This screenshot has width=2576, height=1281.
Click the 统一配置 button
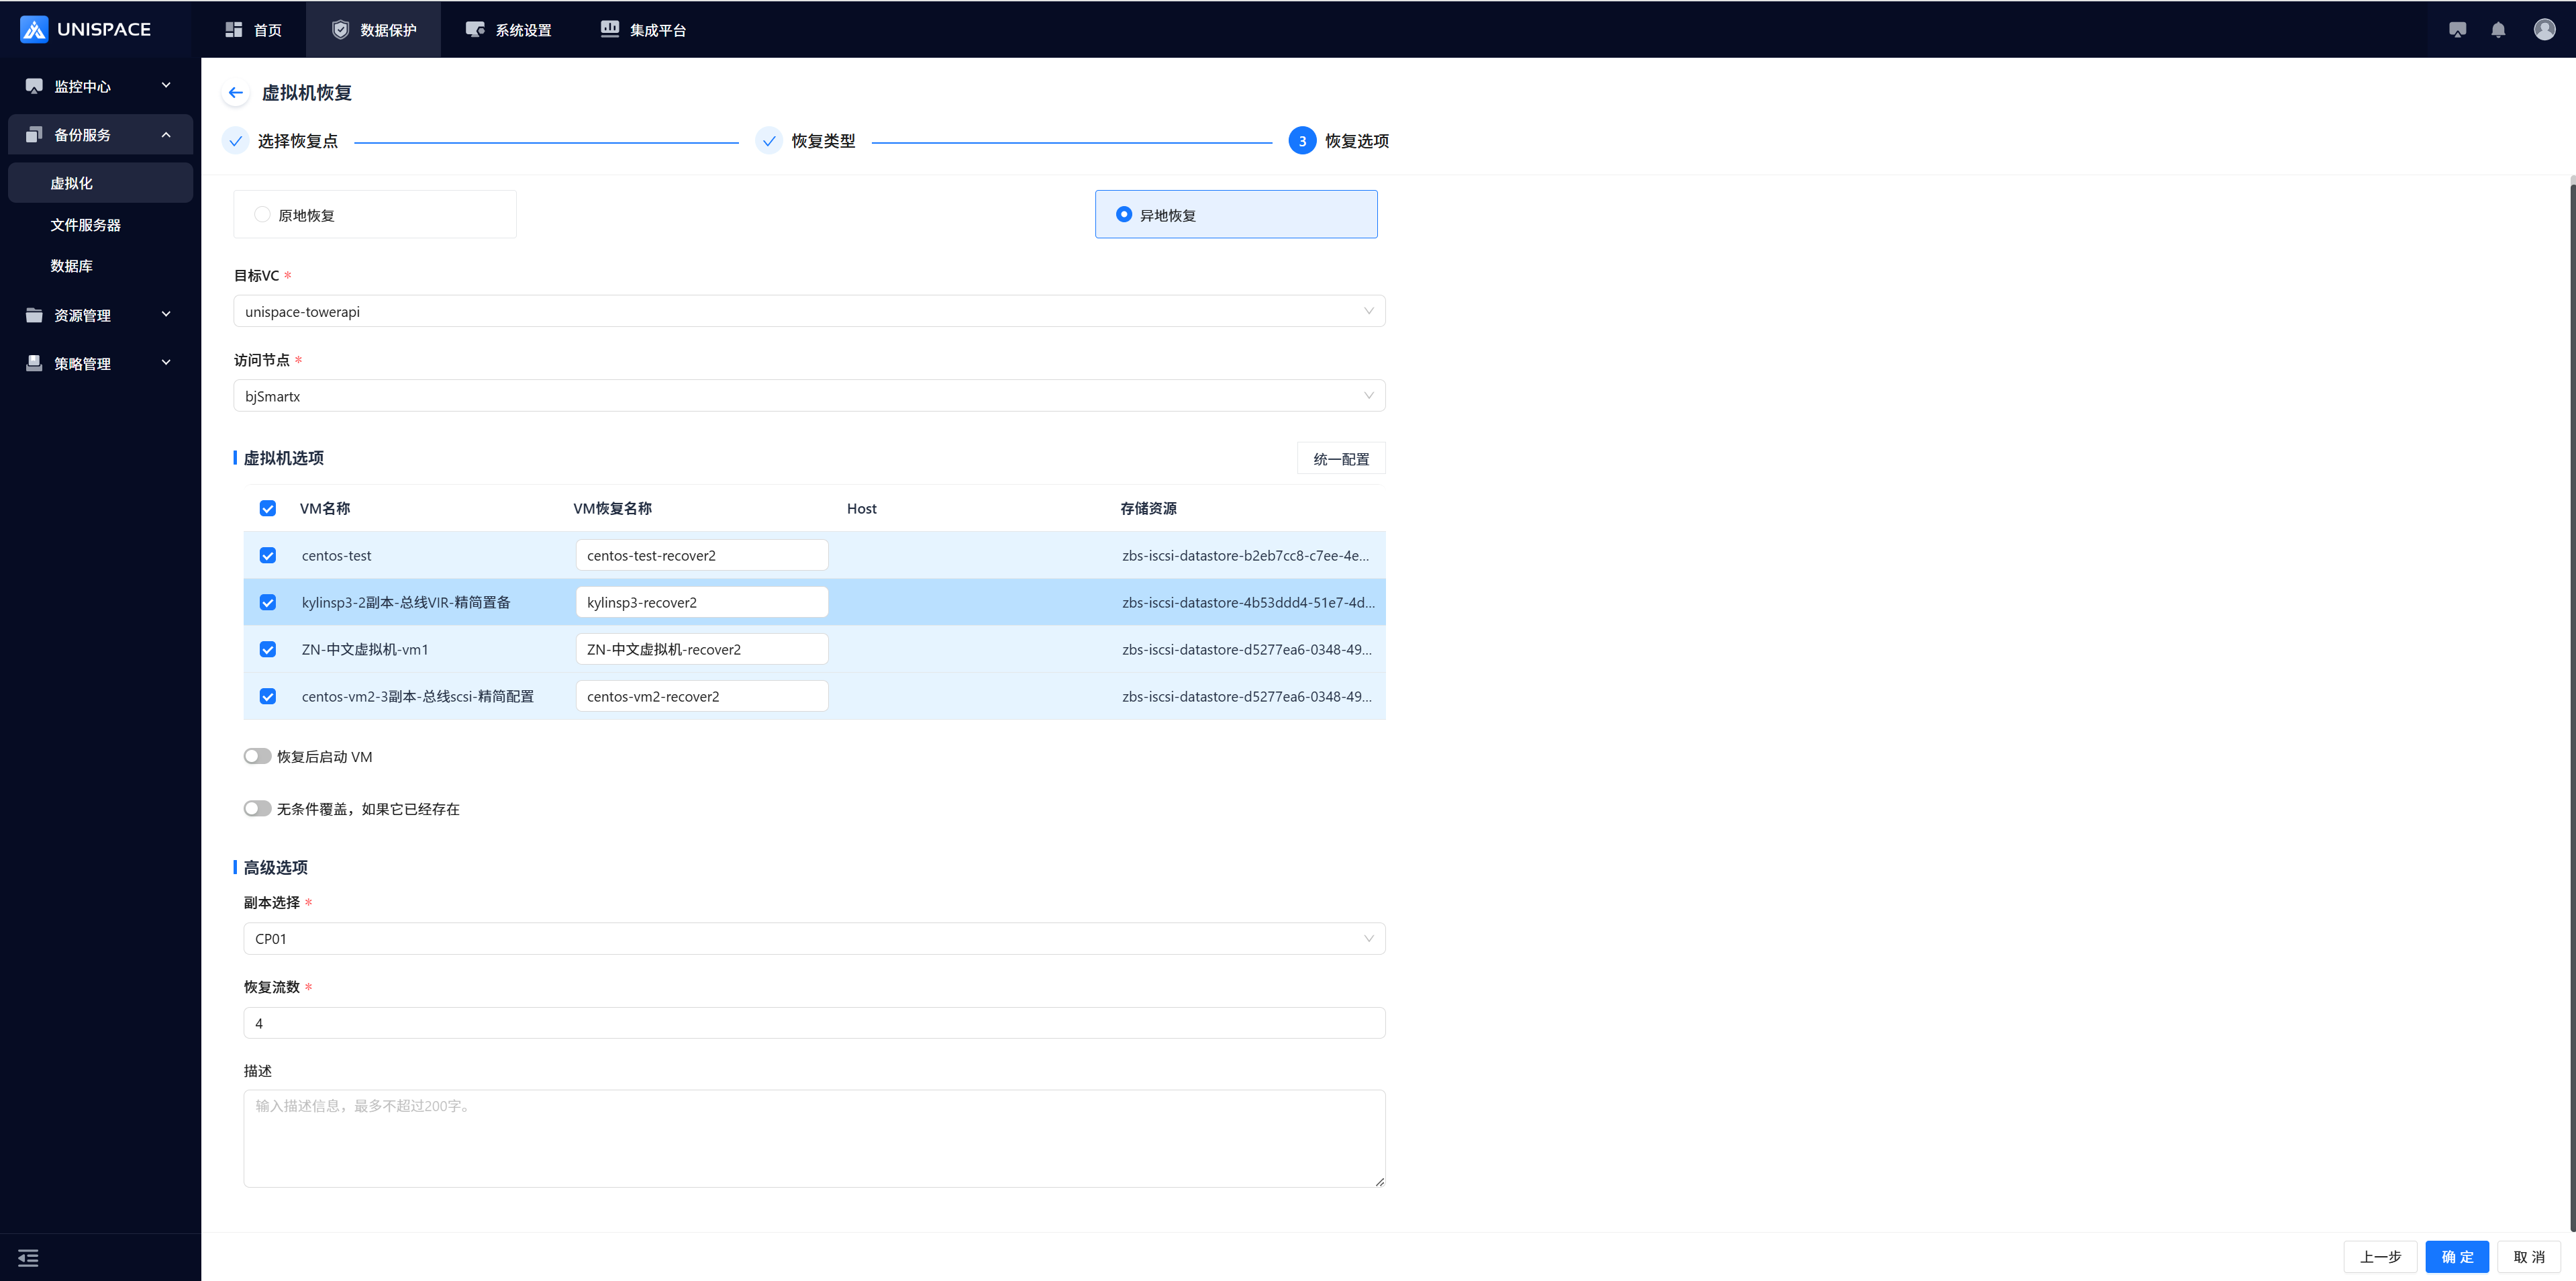(1340, 459)
